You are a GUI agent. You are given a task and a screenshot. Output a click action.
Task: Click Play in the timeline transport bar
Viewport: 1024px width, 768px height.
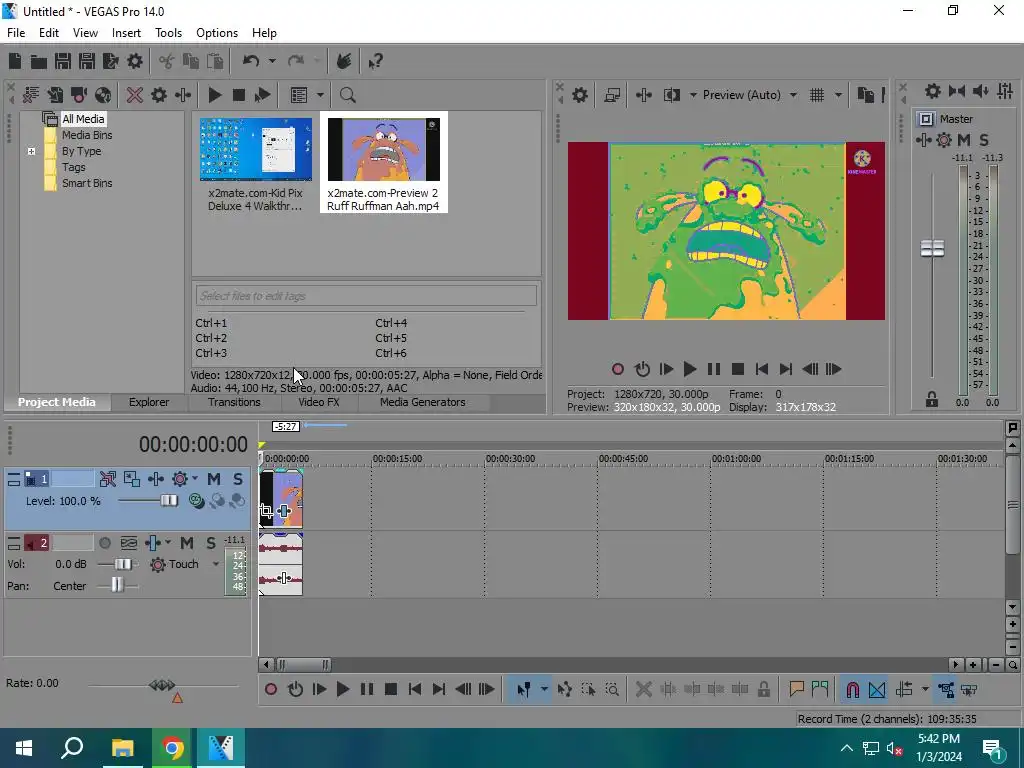click(343, 690)
